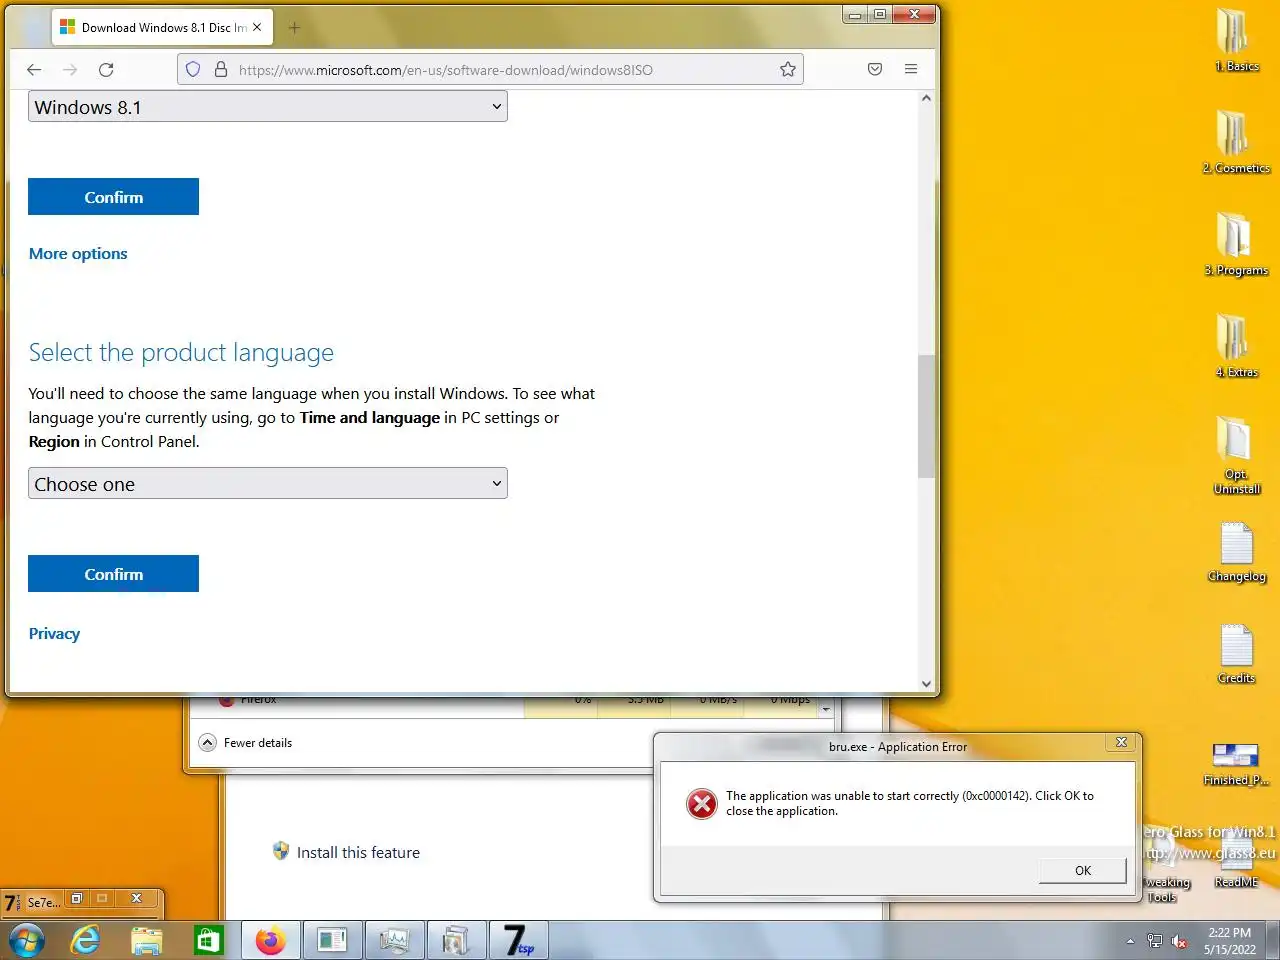Click Install this feature option

(358, 853)
